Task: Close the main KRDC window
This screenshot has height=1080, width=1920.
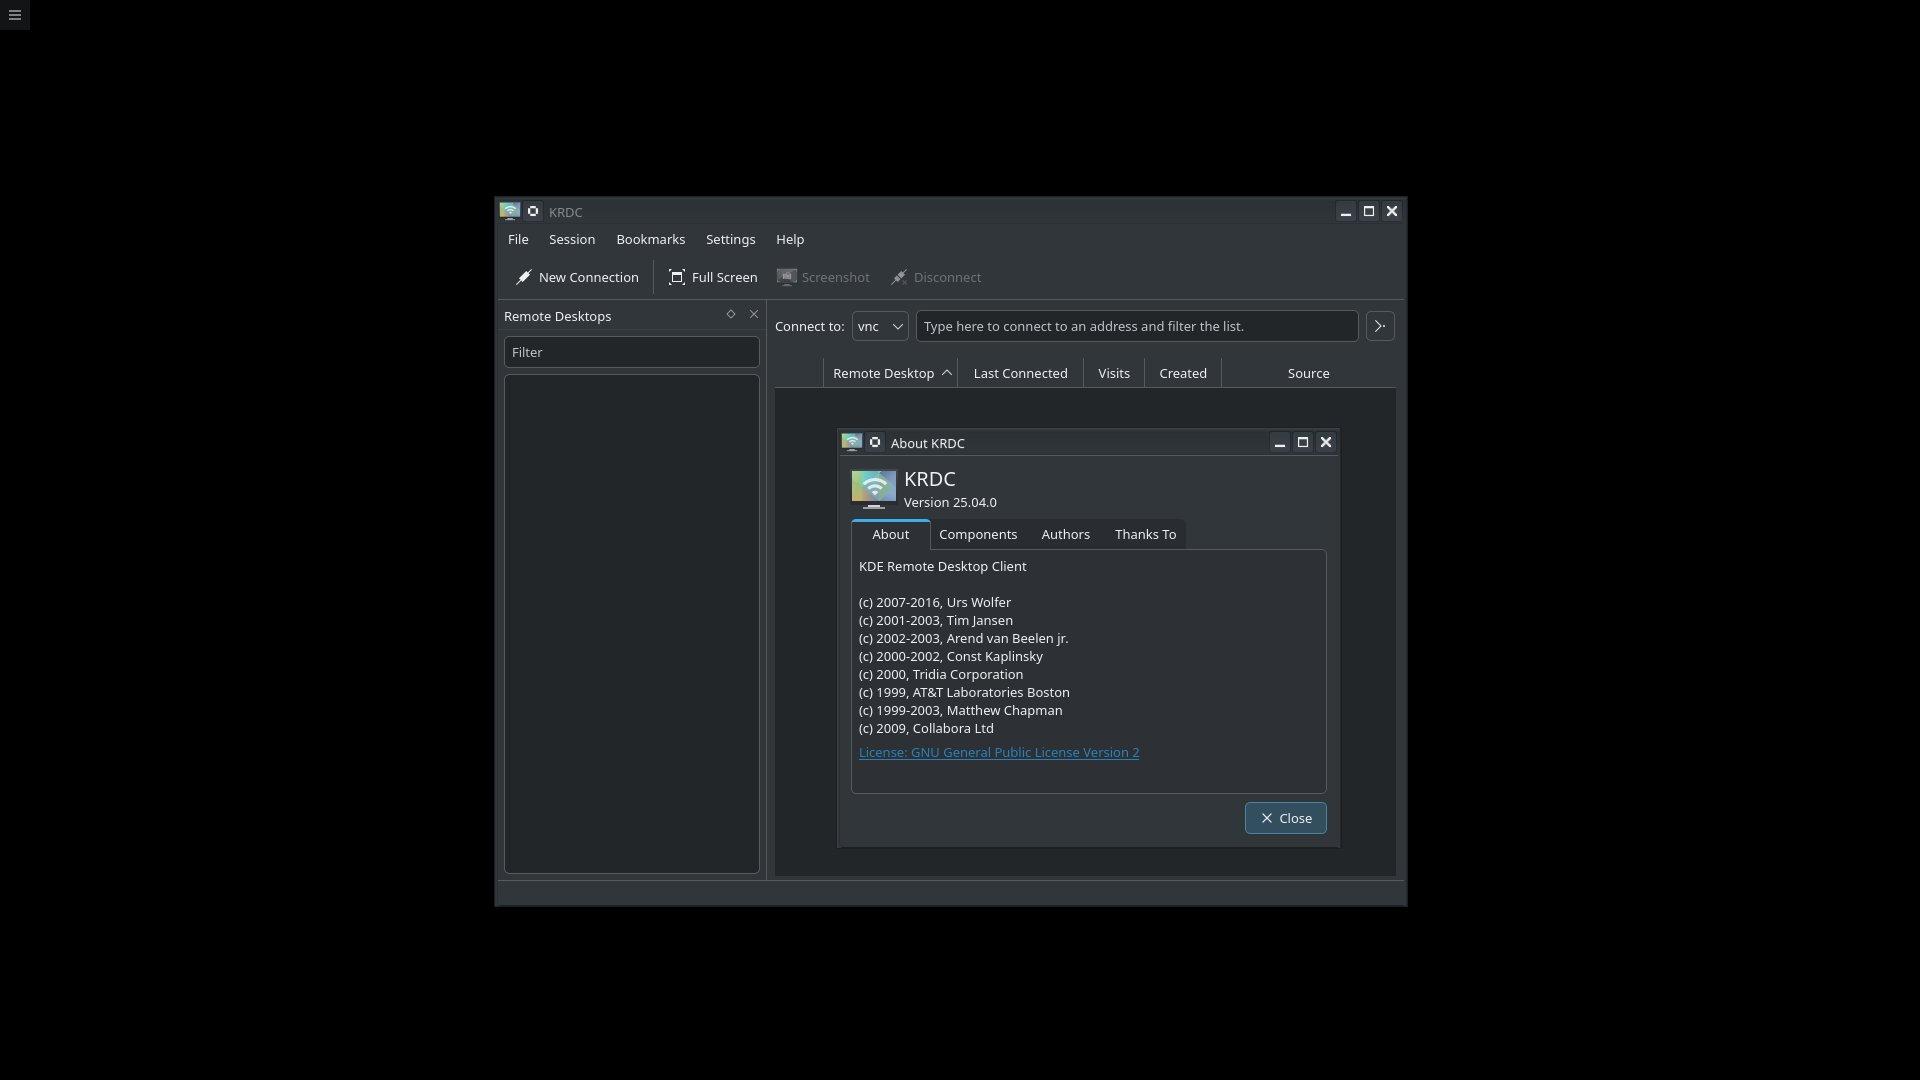Action: (1391, 211)
